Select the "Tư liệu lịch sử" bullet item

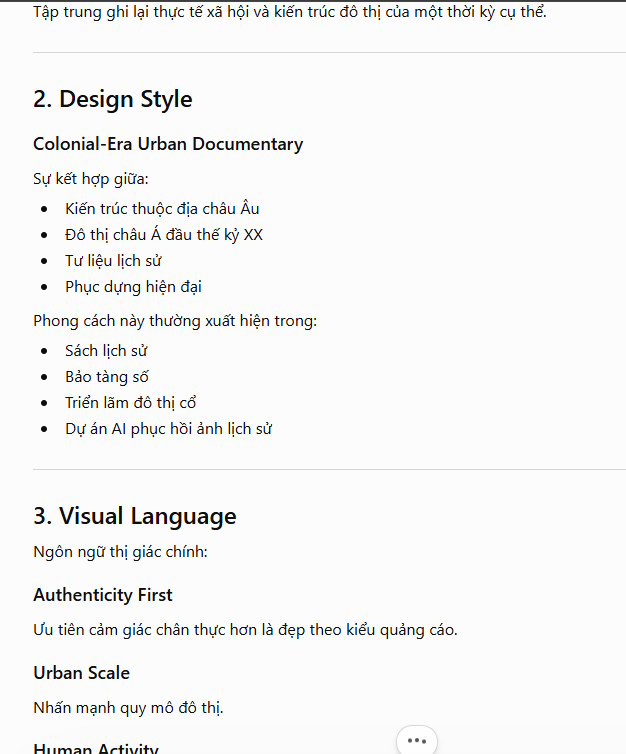(x=113, y=261)
